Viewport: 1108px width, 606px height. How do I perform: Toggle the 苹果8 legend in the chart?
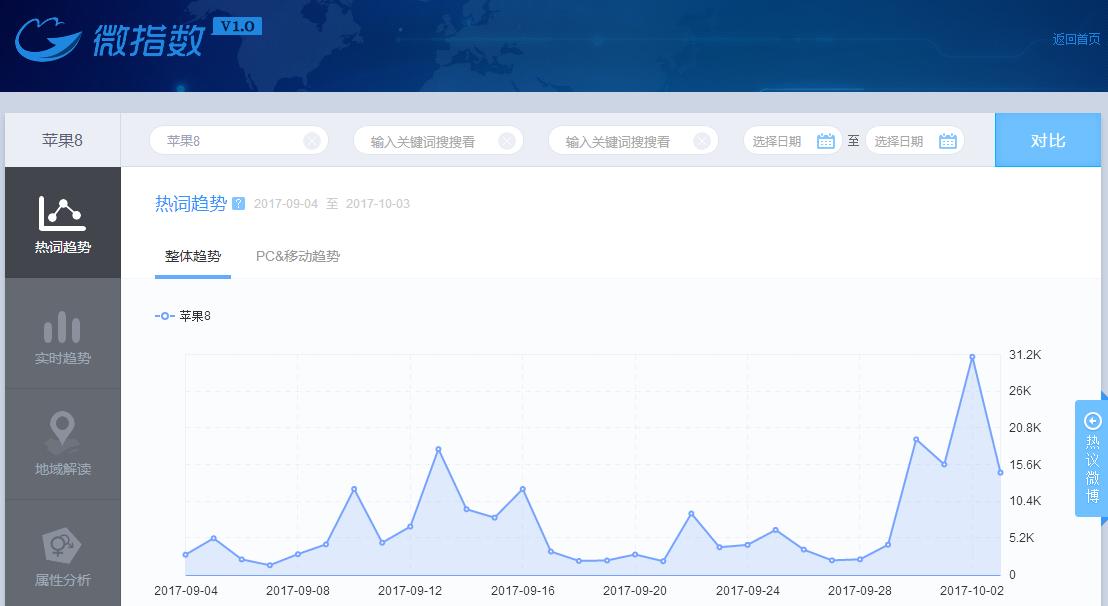185,315
